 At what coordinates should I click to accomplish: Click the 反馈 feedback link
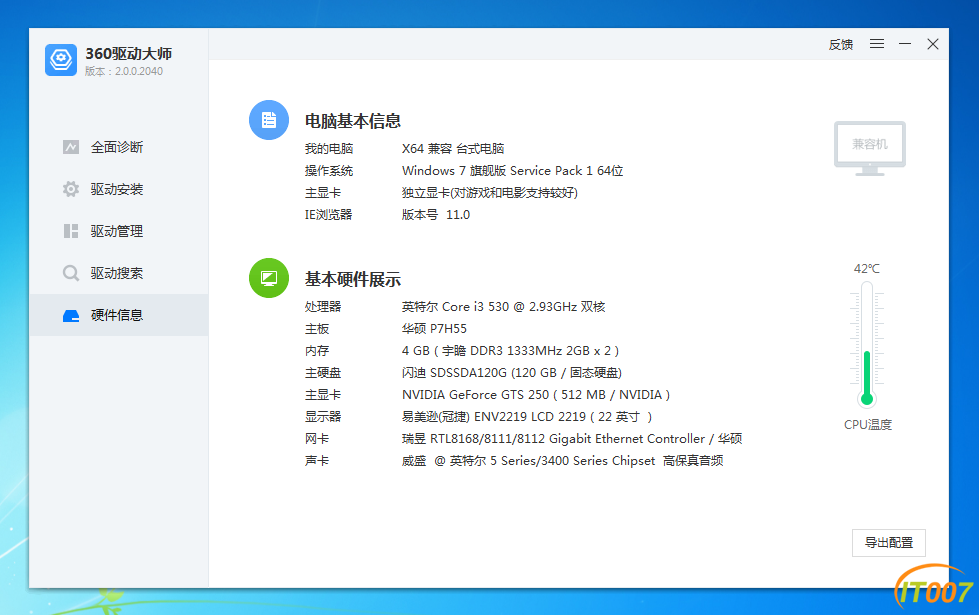(840, 44)
